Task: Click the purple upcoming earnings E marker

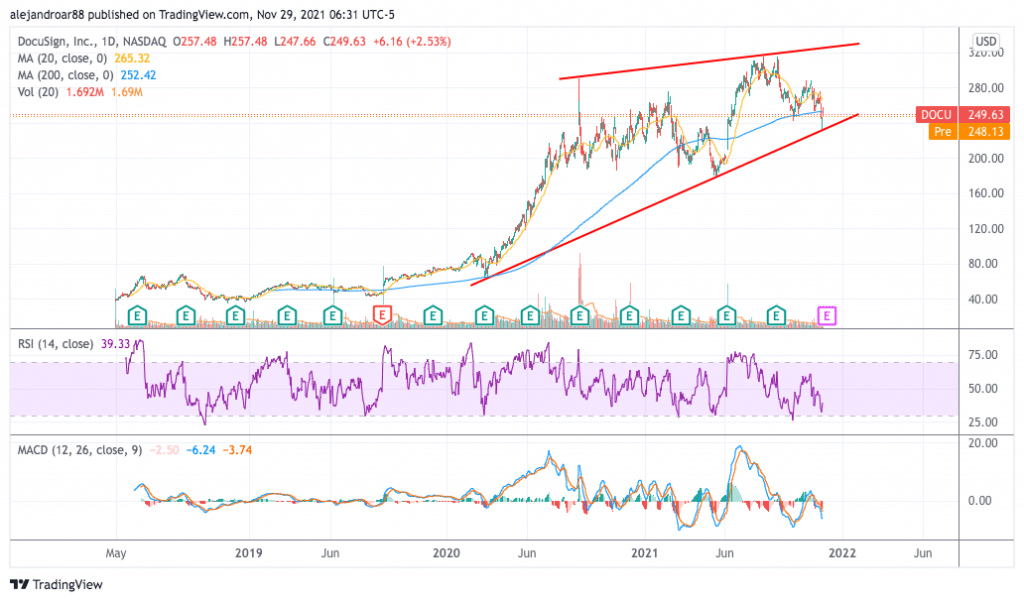Action: click(x=827, y=316)
